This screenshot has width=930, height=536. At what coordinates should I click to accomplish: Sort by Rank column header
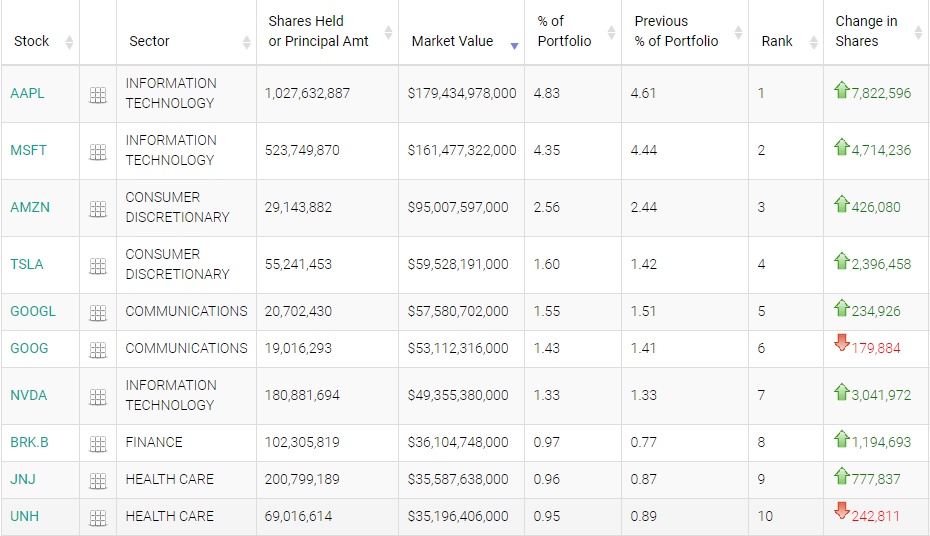[x=777, y=42]
